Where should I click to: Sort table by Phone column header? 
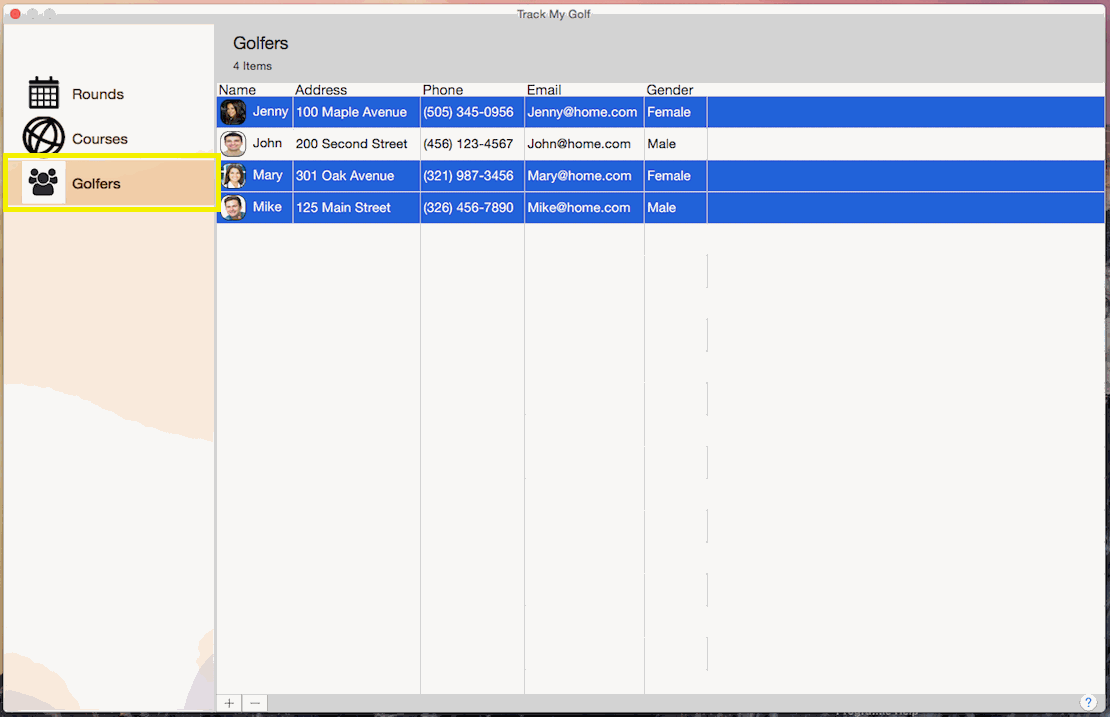tap(443, 90)
